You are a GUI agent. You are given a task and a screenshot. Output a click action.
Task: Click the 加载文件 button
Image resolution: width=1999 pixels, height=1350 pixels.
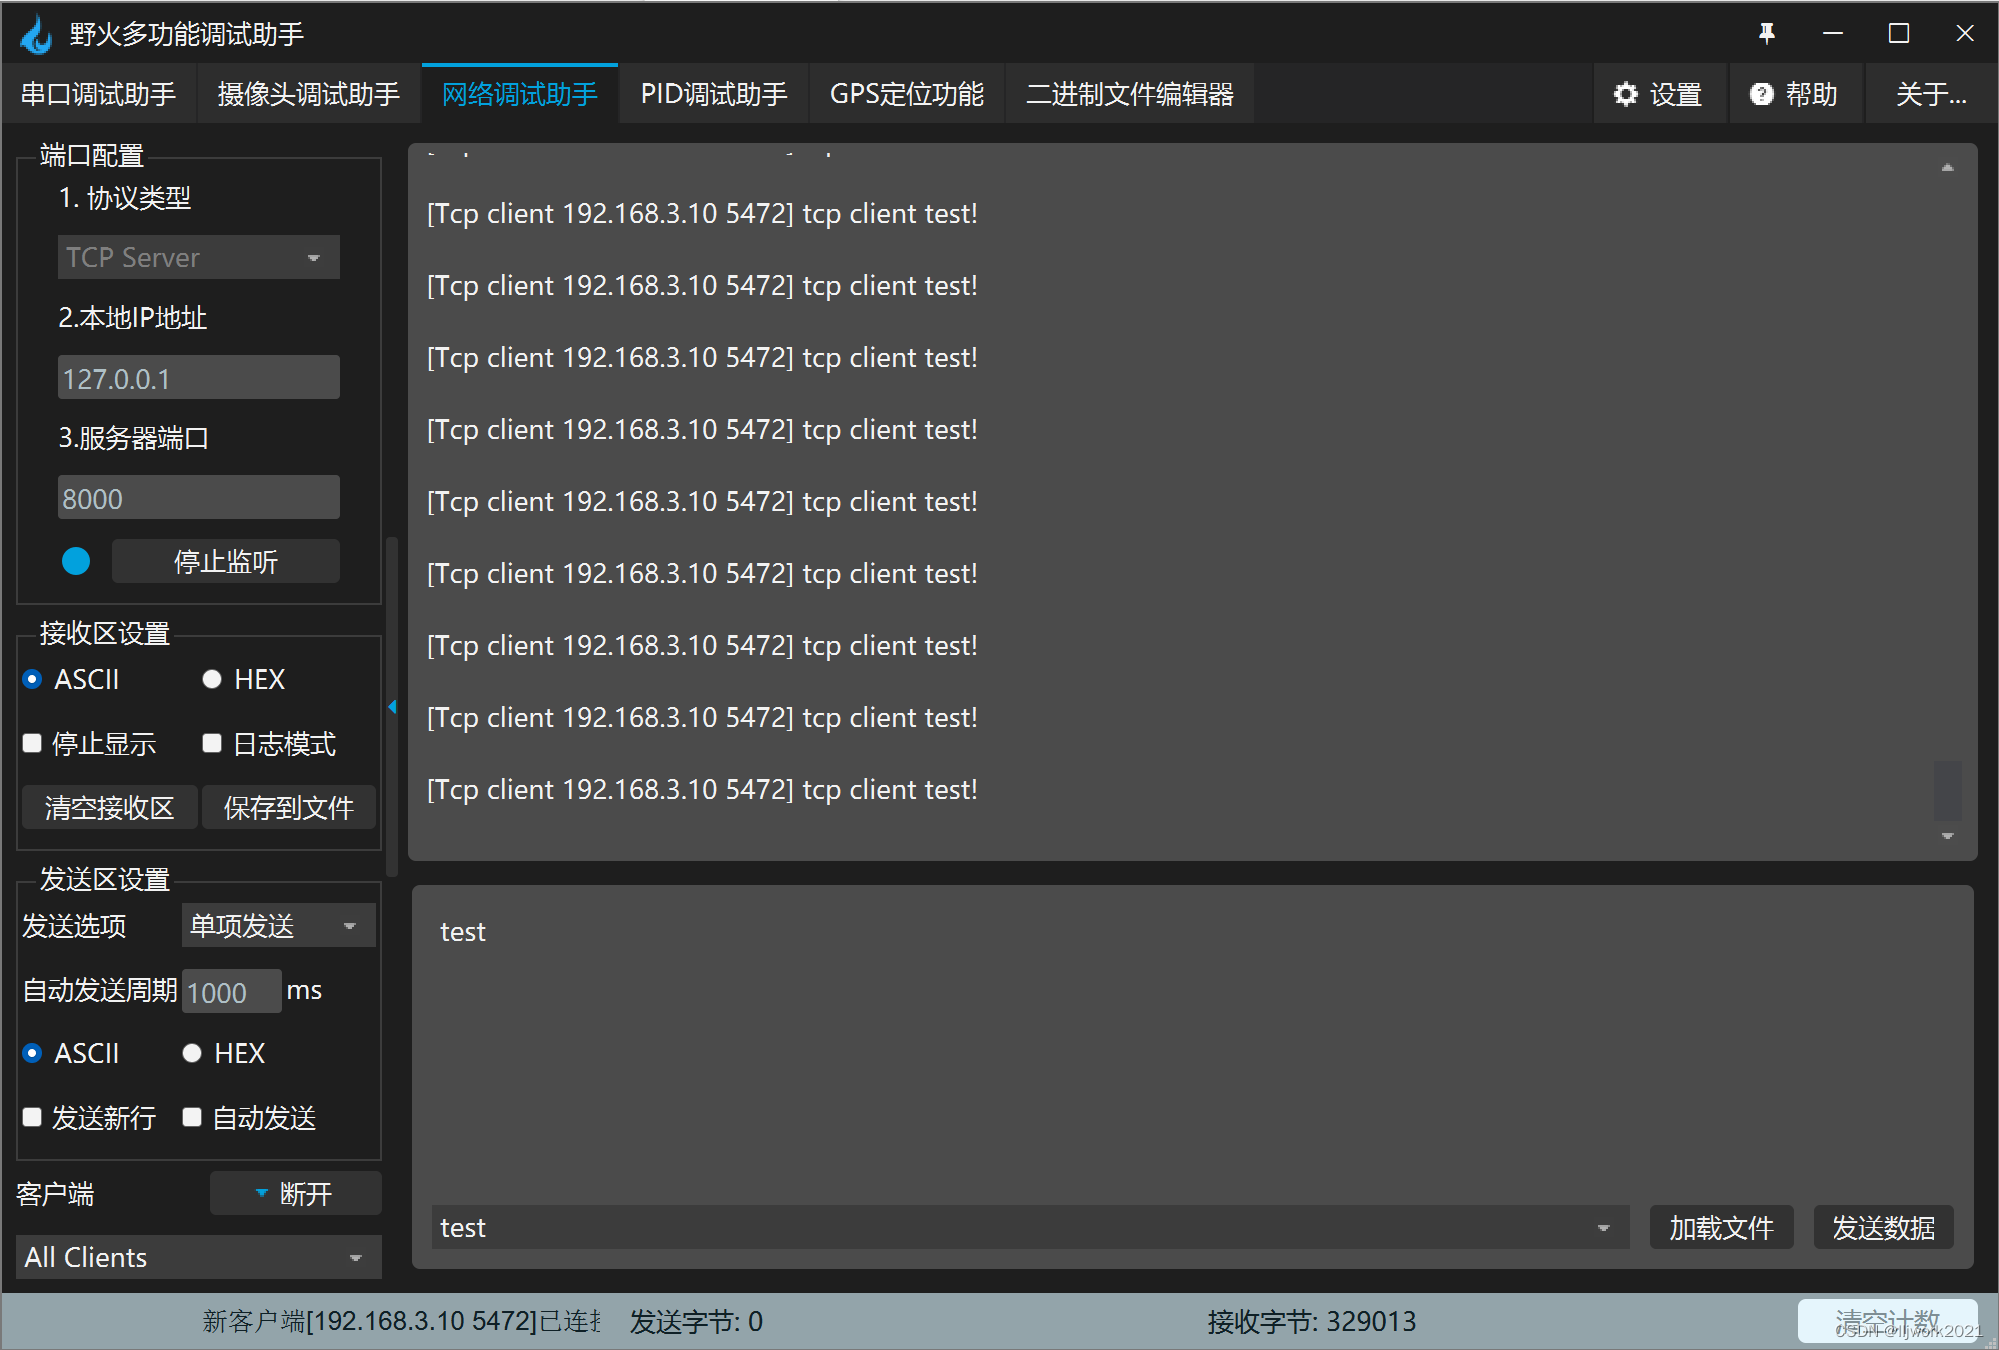(x=1721, y=1228)
